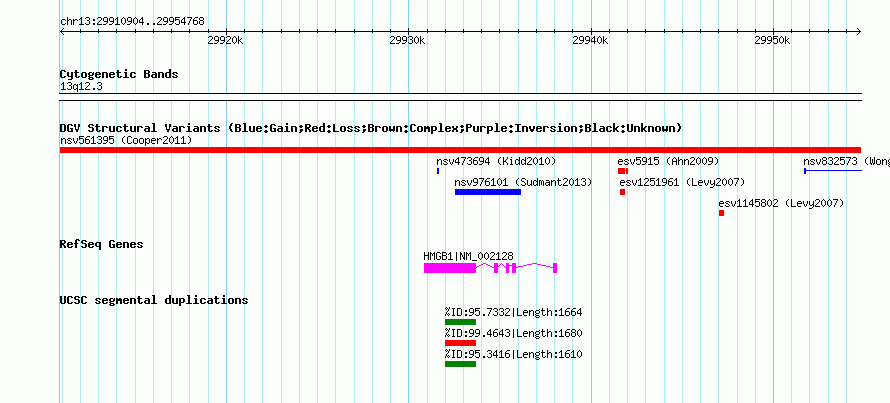890x403 pixels.
Task: Click the blue nsv832573 gain line
Action: click(833, 171)
